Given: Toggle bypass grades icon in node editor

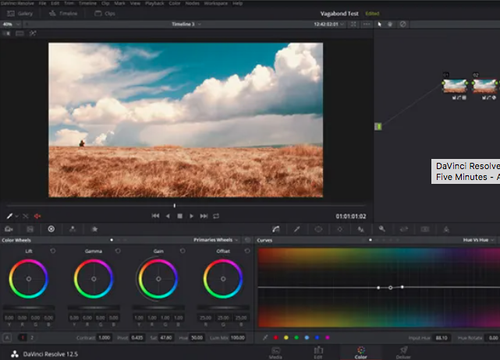Looking at the screenshot, I should [403, 24].
